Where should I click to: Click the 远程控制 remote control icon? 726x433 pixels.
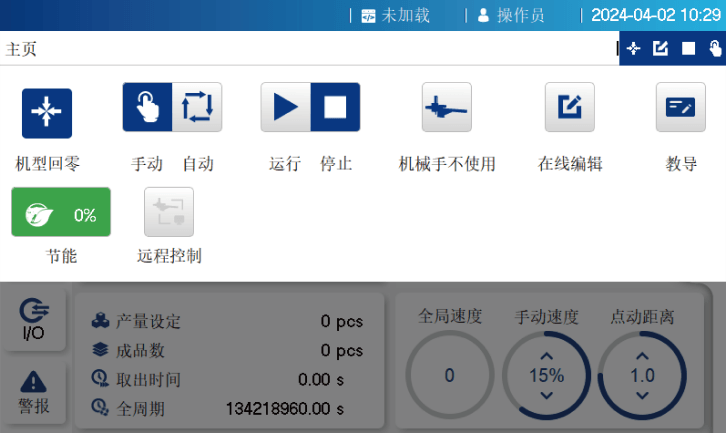tap(168, 212)
